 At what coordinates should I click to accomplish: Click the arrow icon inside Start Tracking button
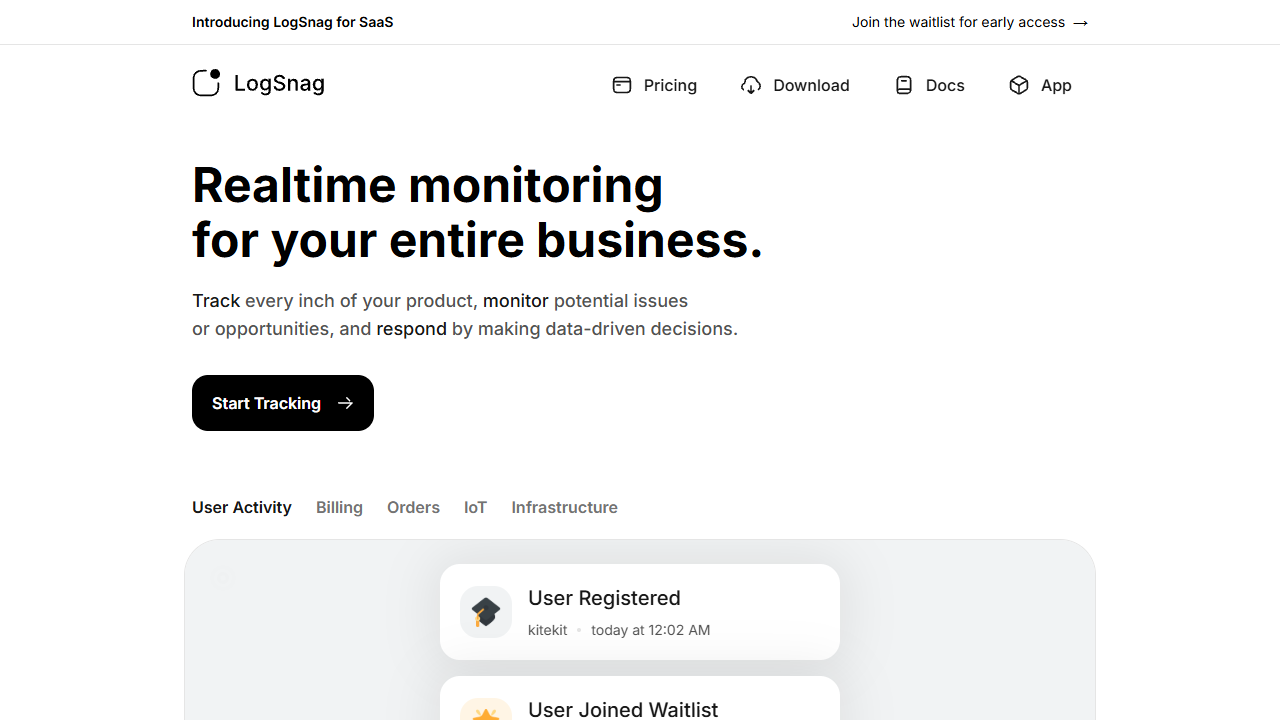345,403
